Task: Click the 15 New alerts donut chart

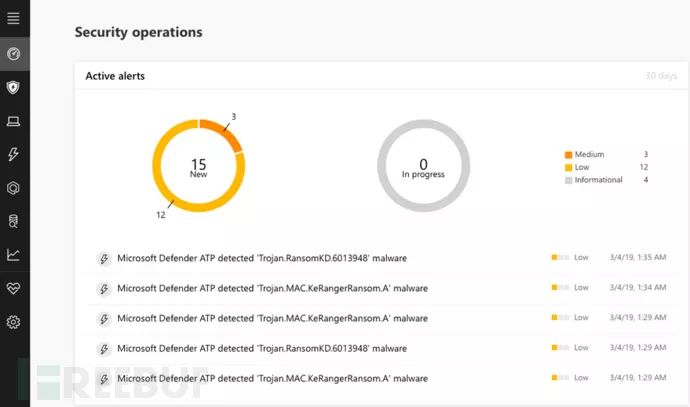Action: click(x=198, y=165)
